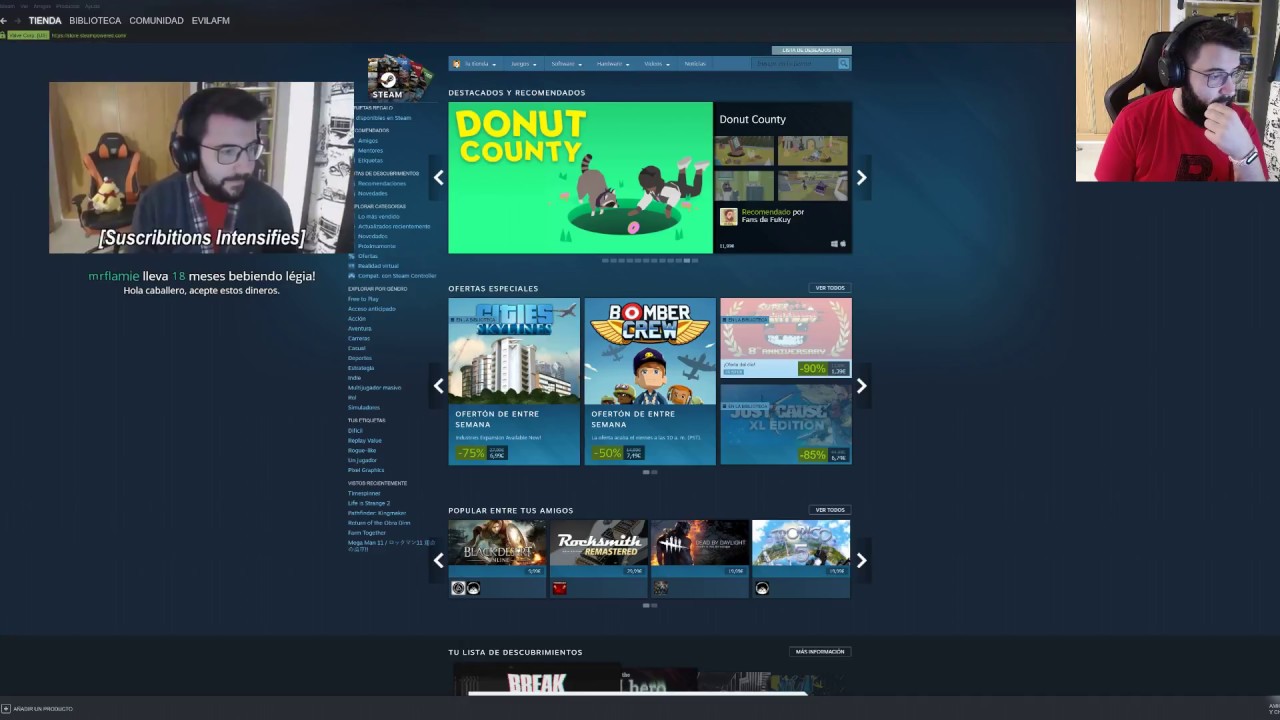Click the Estrategia genre link
This screenshot has height=720, width=1280.
click(361, 368)
